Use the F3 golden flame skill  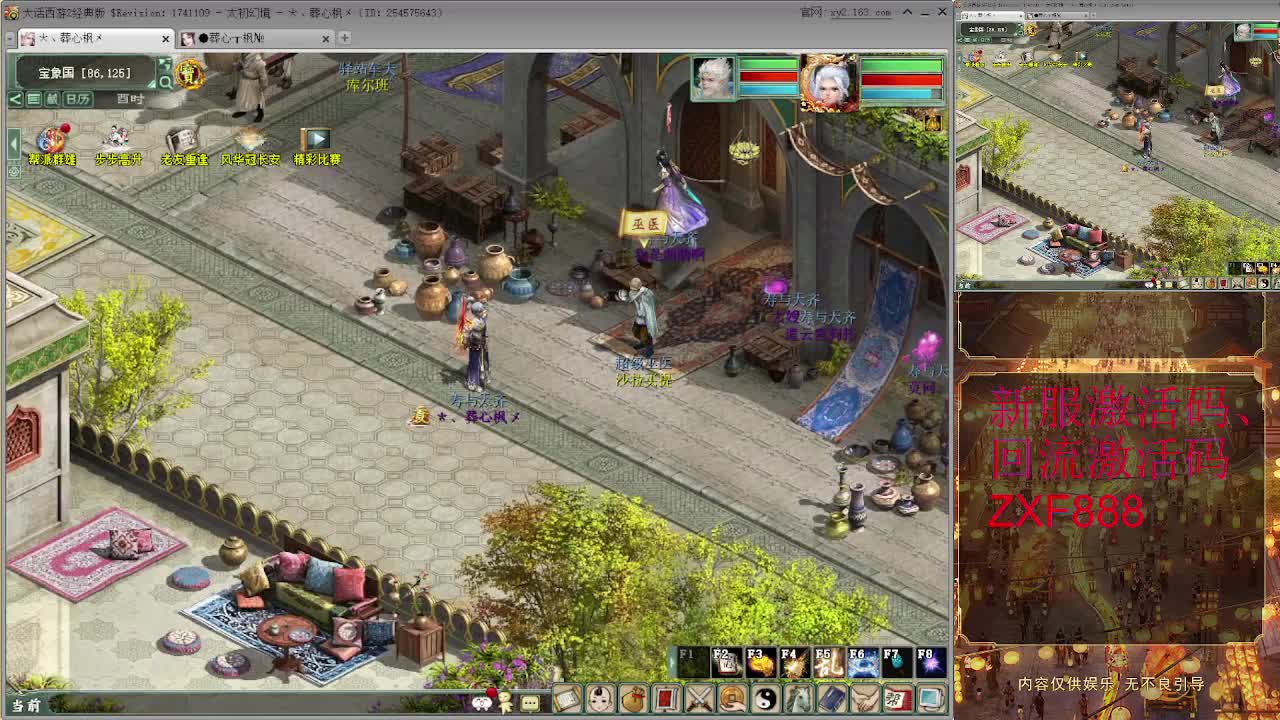tap(759, 662)
